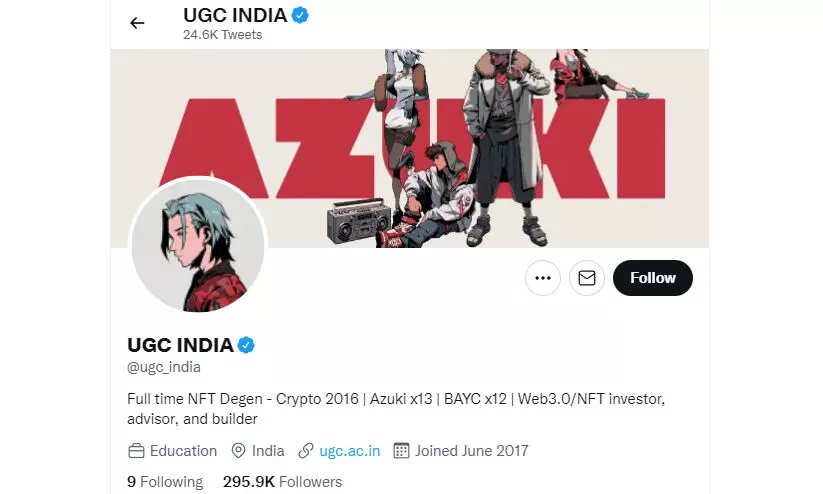
Task: Go back using the left arrow
Action: point(137,23)
